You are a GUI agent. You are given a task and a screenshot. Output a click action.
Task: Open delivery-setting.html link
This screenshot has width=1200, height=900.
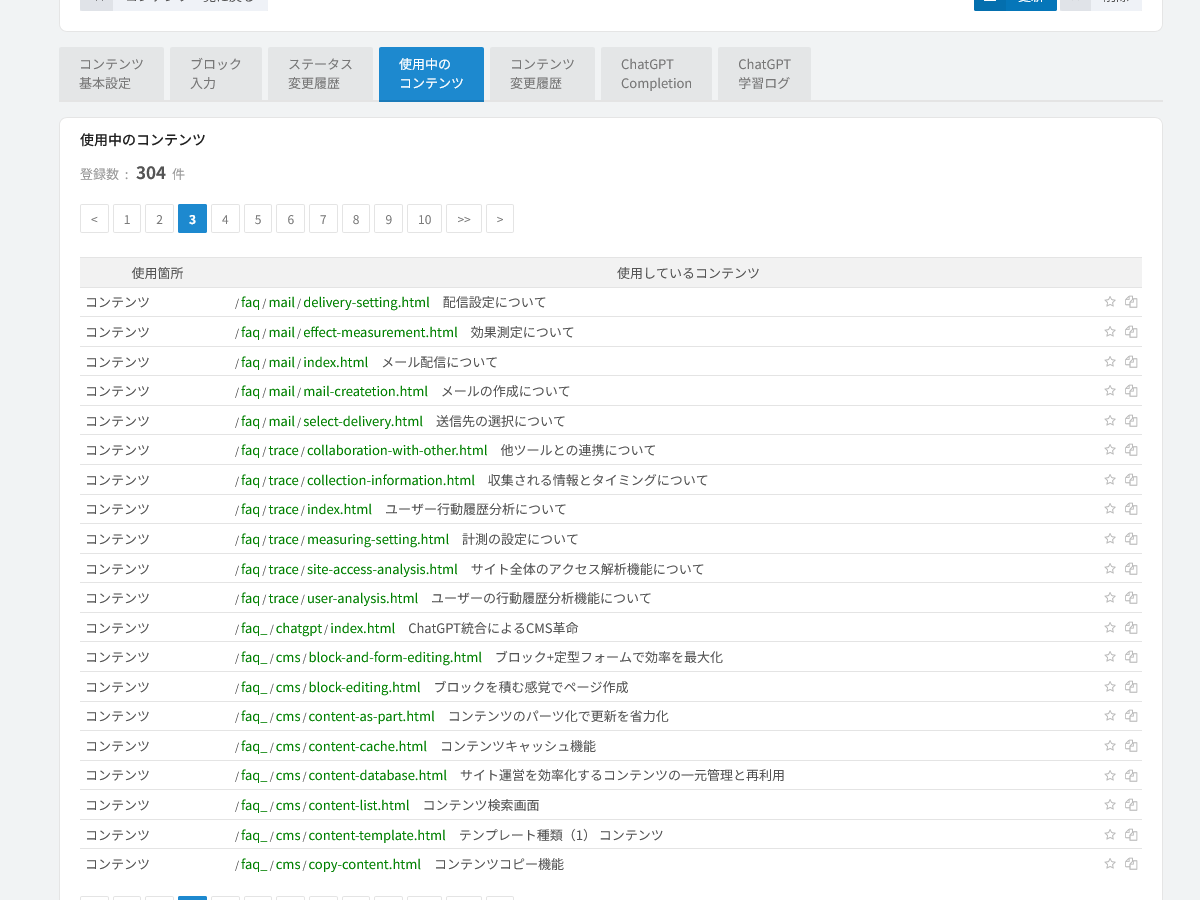366,302
